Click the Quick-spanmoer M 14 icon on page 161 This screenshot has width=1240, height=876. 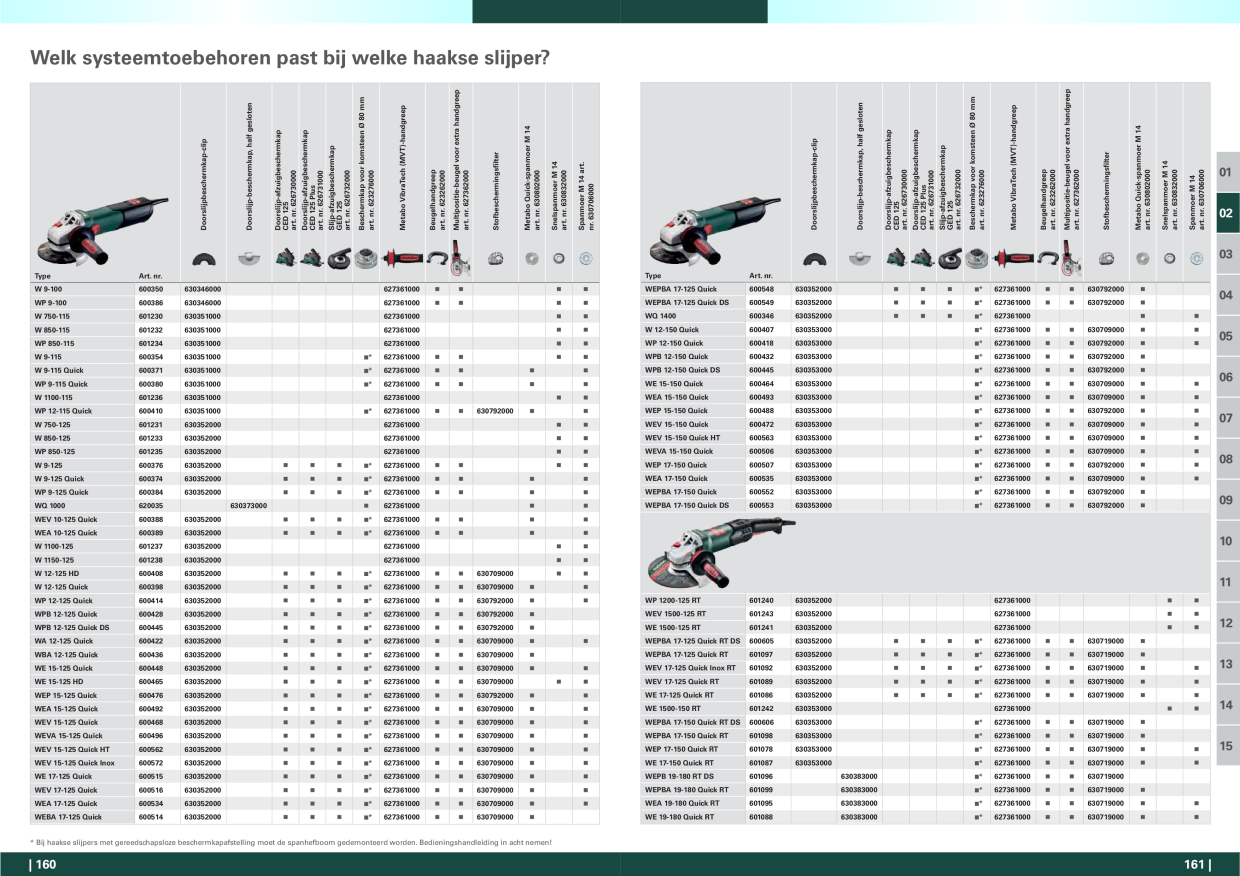click(x=1144, y=259)
